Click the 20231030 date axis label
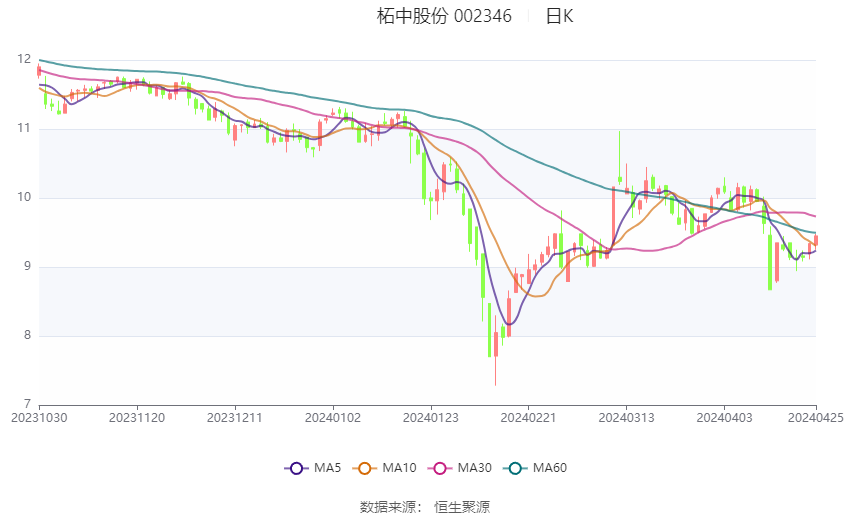 click(39, 416)
